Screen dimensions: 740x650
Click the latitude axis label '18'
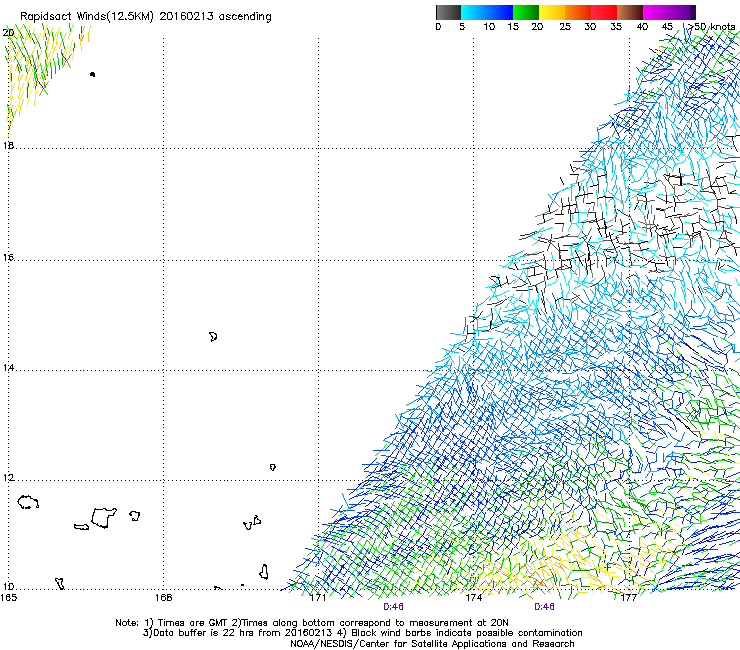tap(8, 145)
